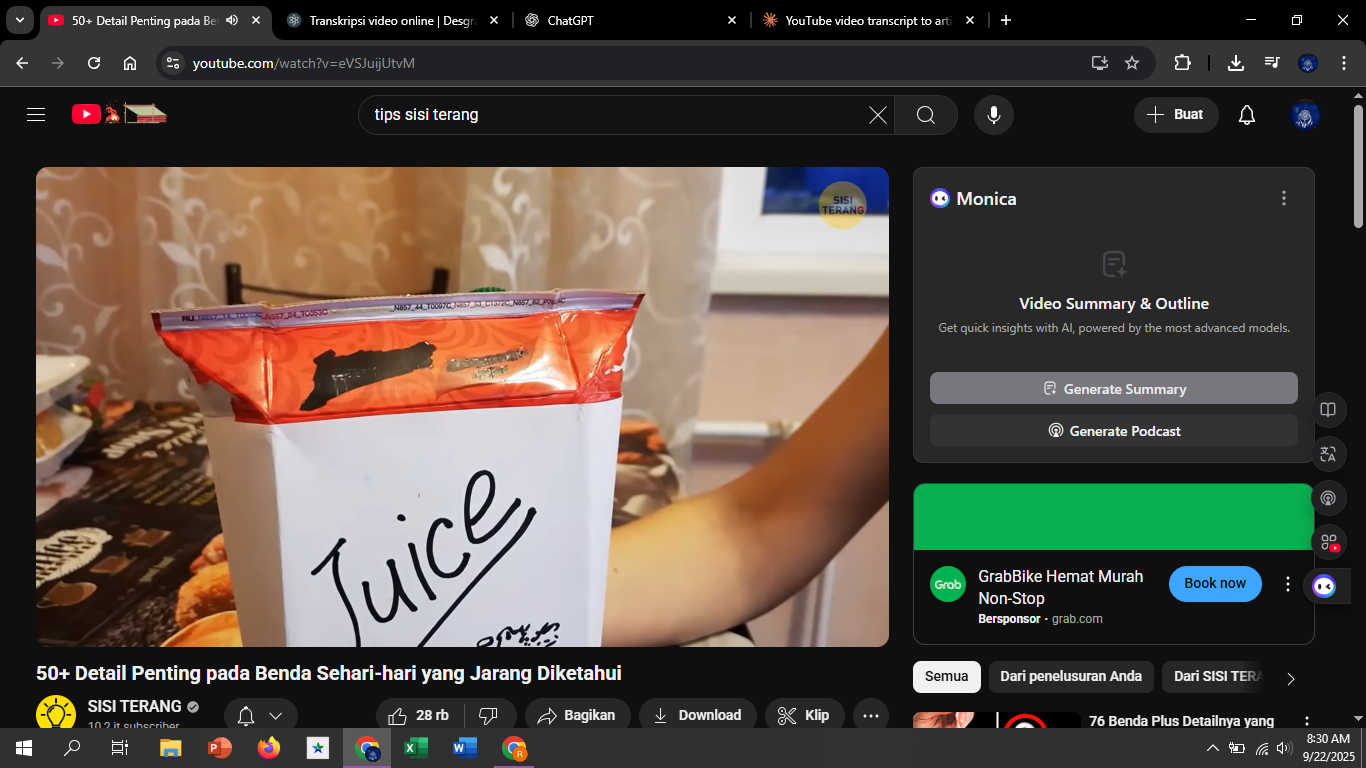Viewport: 1366px width, 768px height.
Task: Open the GrabBike ad options menu
Action: pyautogui.click(x=1288, y=584)
